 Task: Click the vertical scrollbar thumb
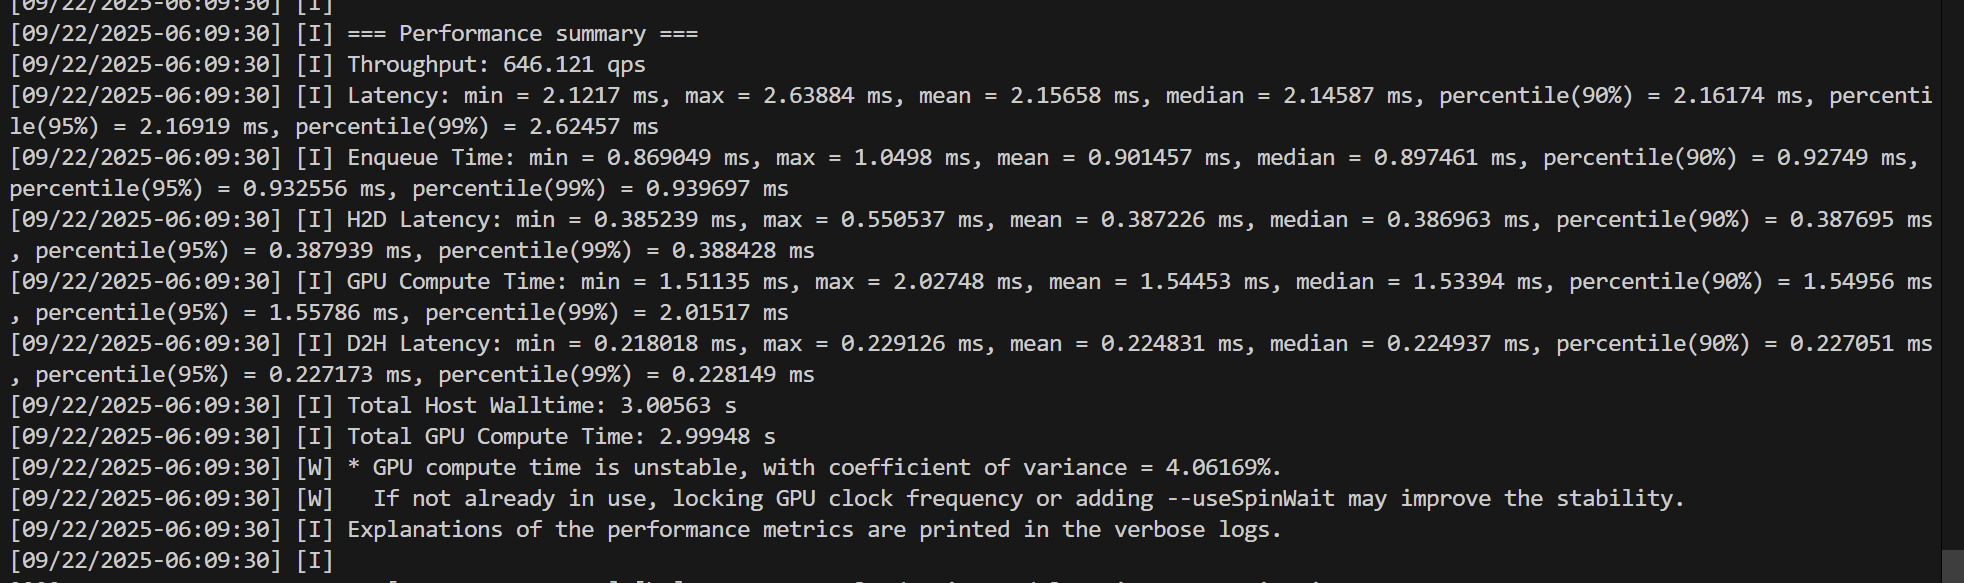click(x=1952, y=565)
